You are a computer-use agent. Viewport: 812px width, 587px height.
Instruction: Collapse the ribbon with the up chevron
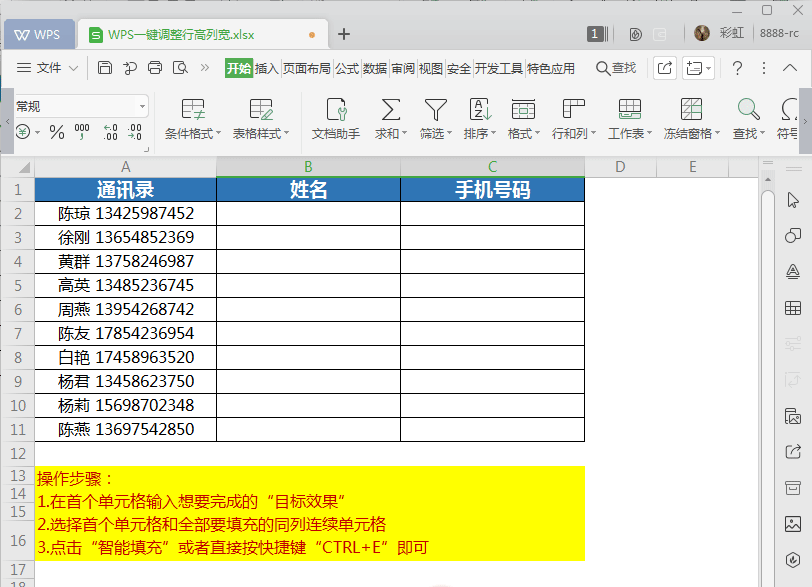click(x=790, y=68)
